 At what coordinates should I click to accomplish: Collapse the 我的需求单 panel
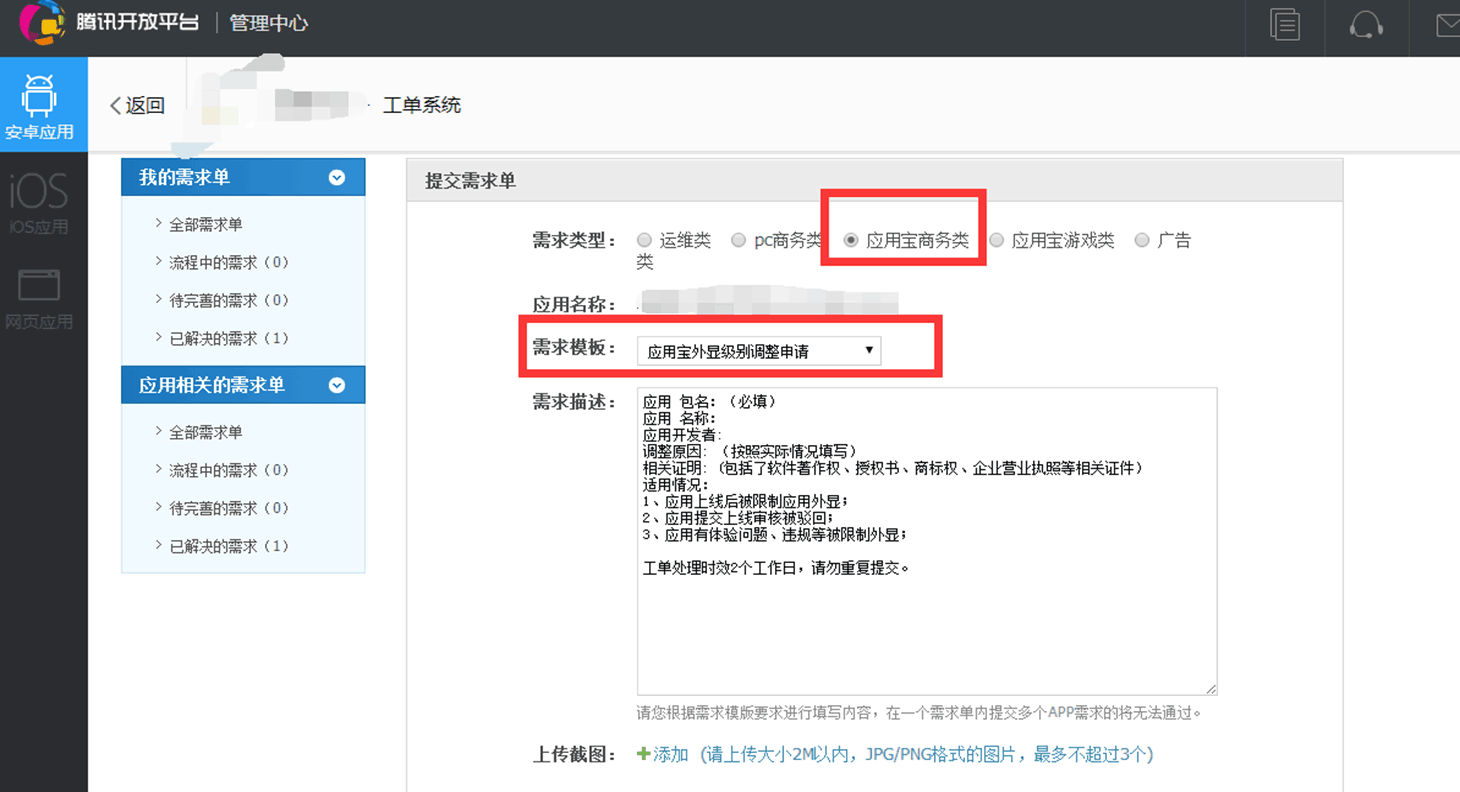pyautogui.click(x=337, y=177)
